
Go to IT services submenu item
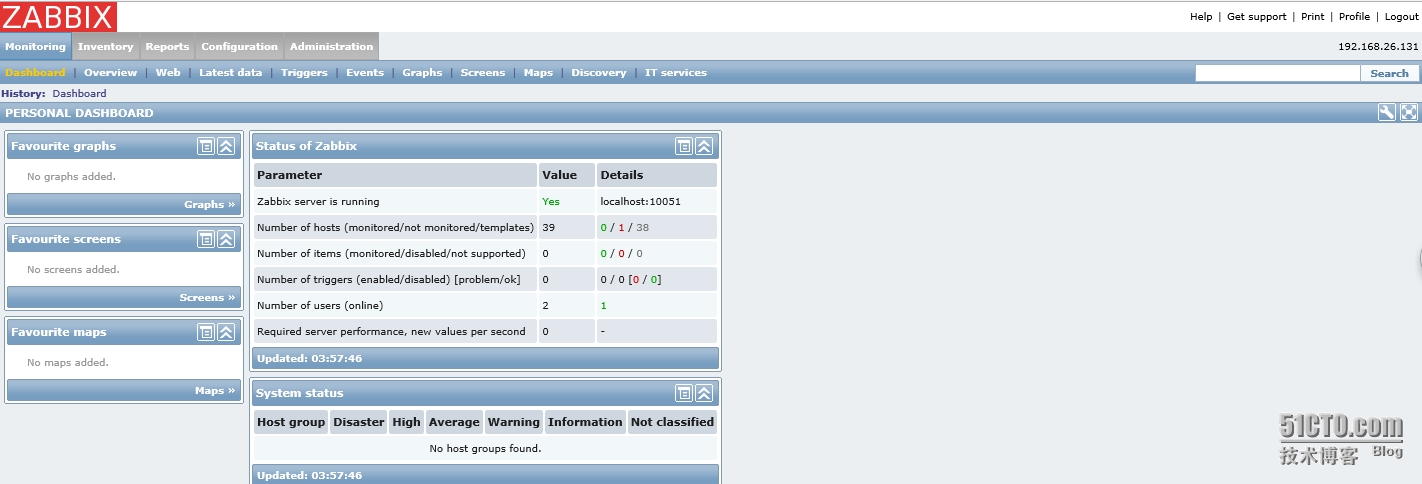pos(676,73)
